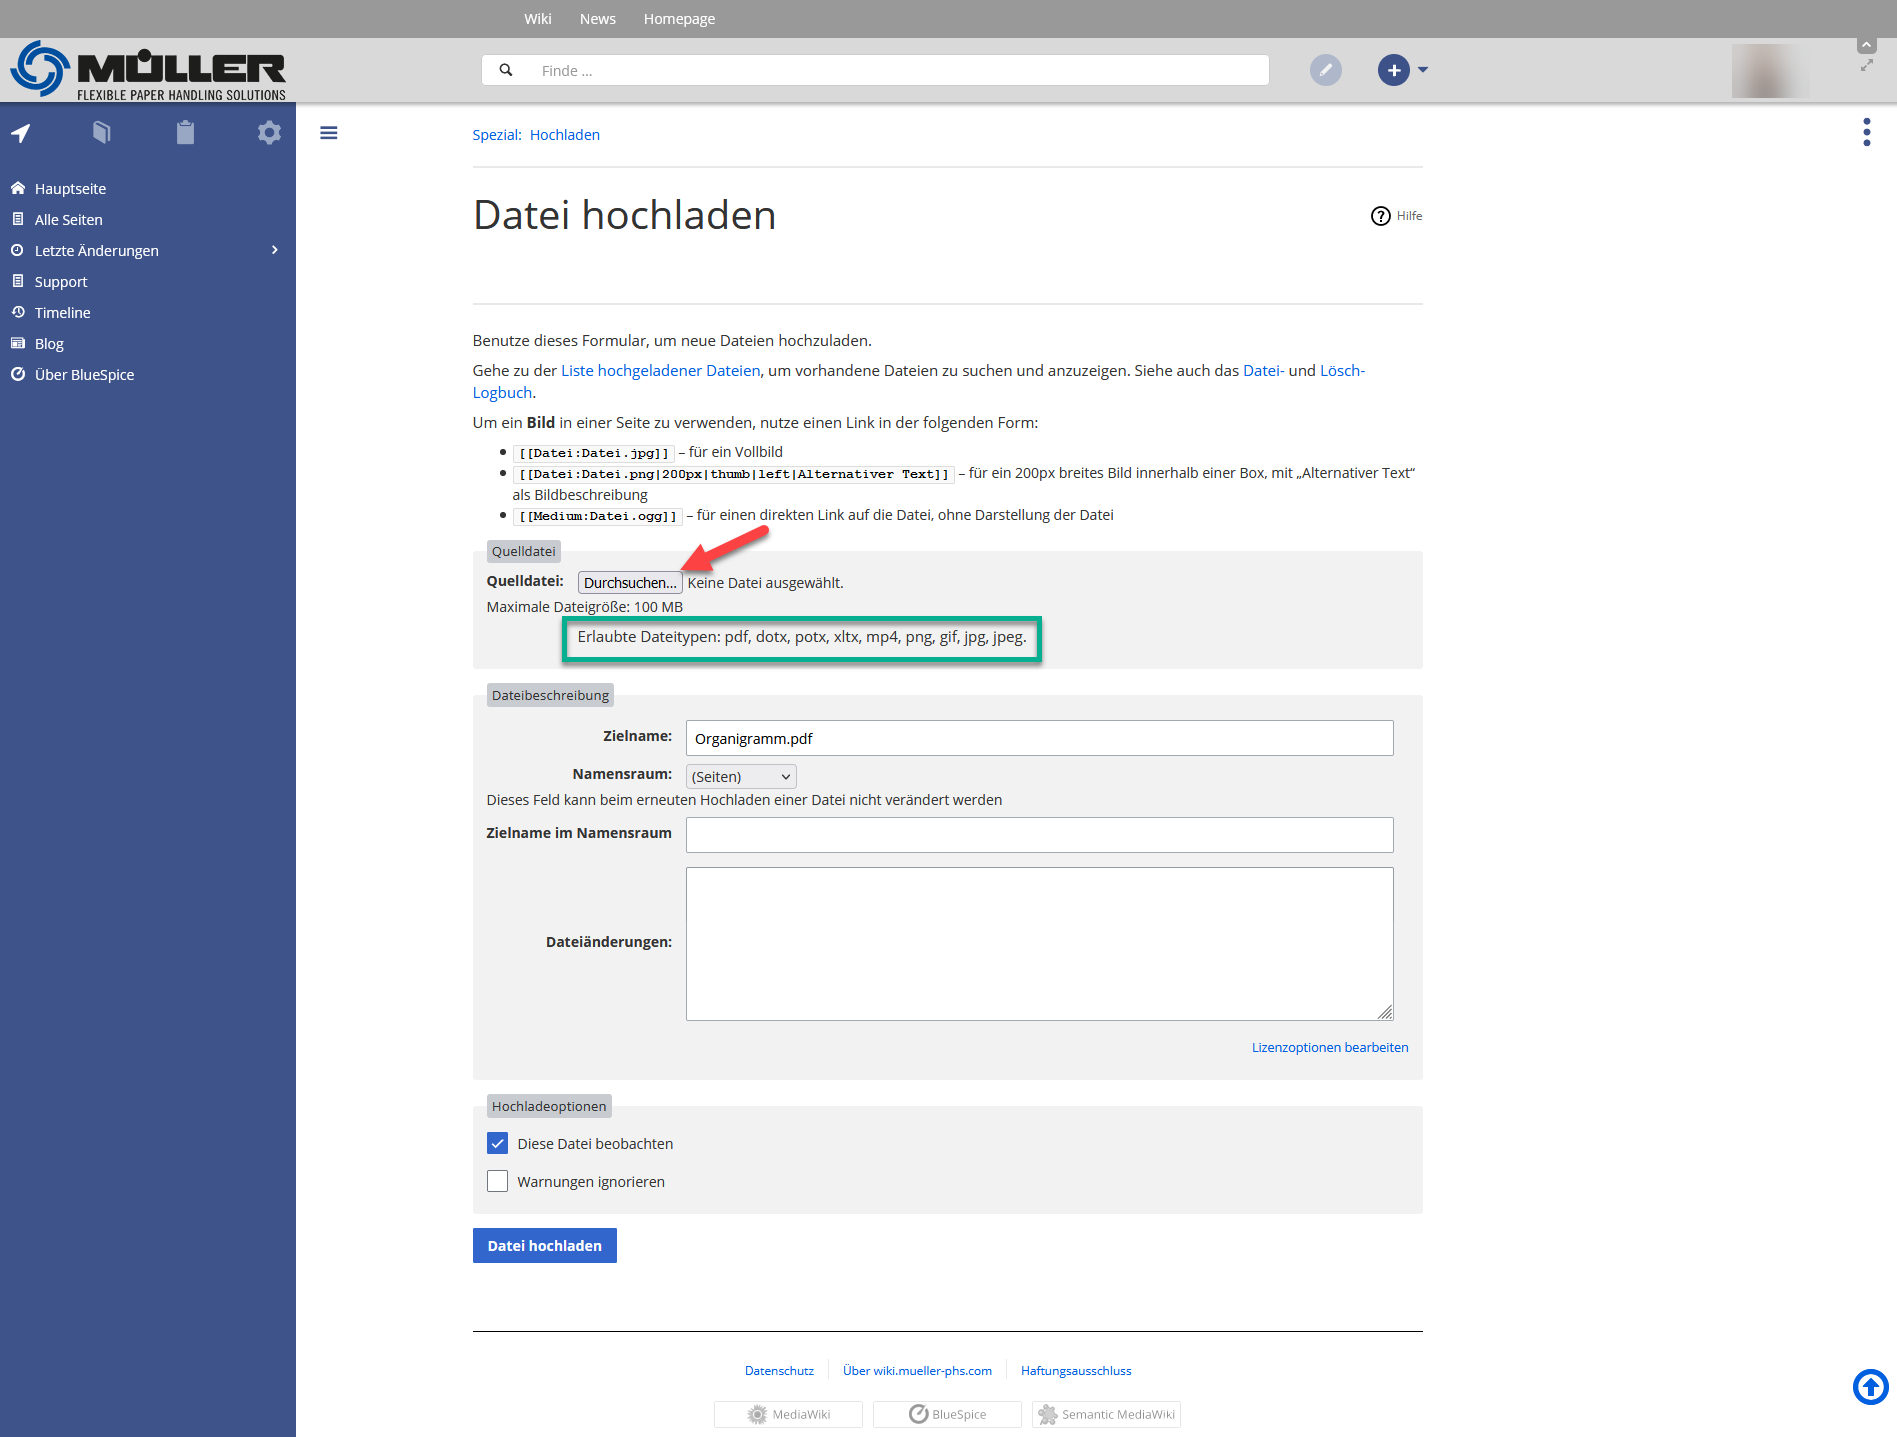Expand the Namensraum dropdown
This screenshot has width=1897, height=1437.
coord(741,777)
